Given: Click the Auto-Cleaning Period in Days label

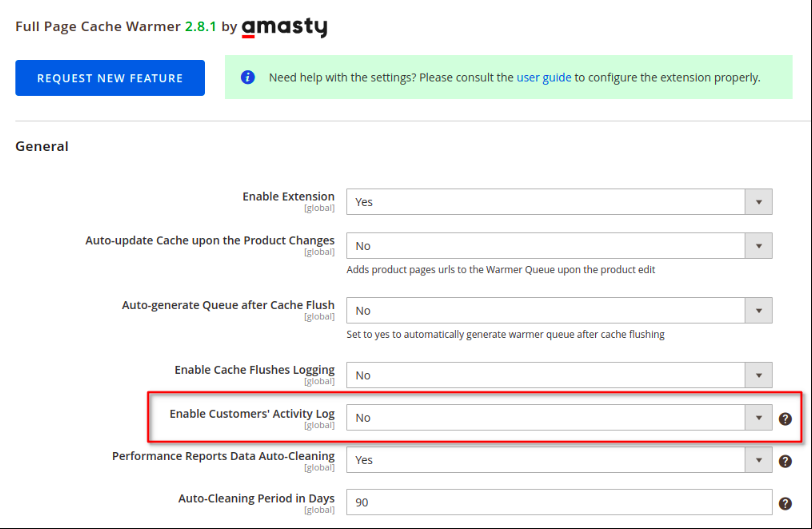Looking at the screenshot, I should click(x=256, y=498).
